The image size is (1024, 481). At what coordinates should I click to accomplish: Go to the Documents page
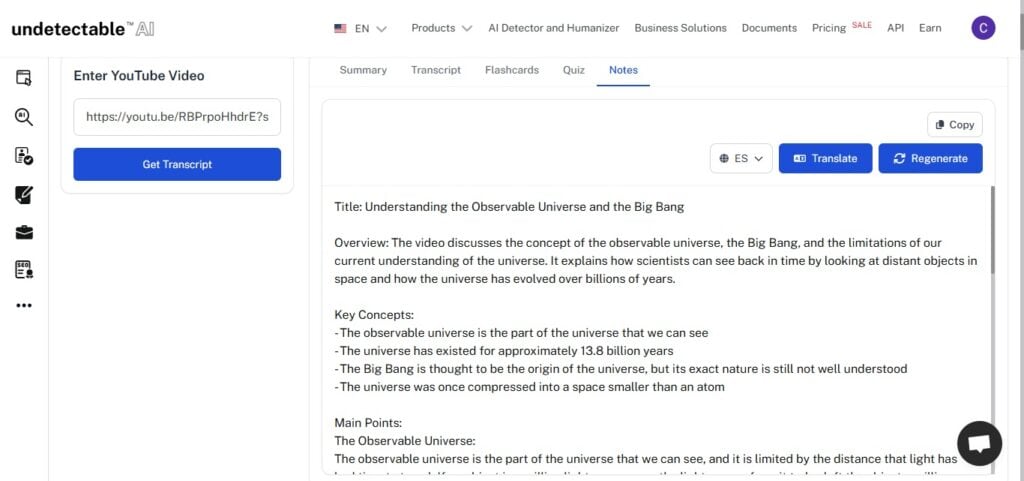(x=769, y=28)
